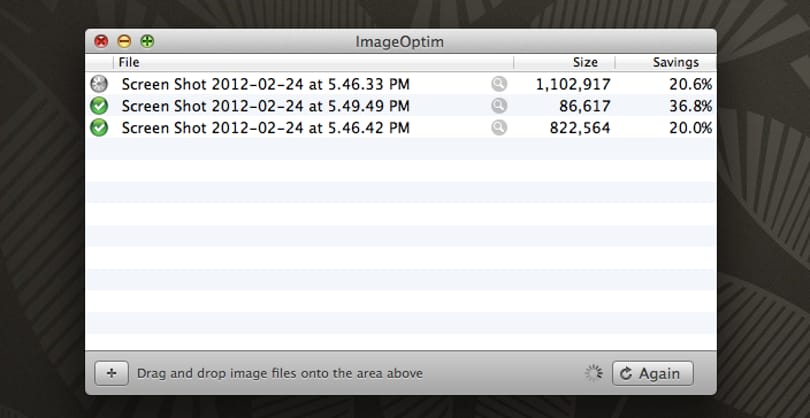Select the row Screen Shot 2012-02-24 at 5.46.42 PM
Viewport: 810px width, 418px height.
[x=401, y=128]
